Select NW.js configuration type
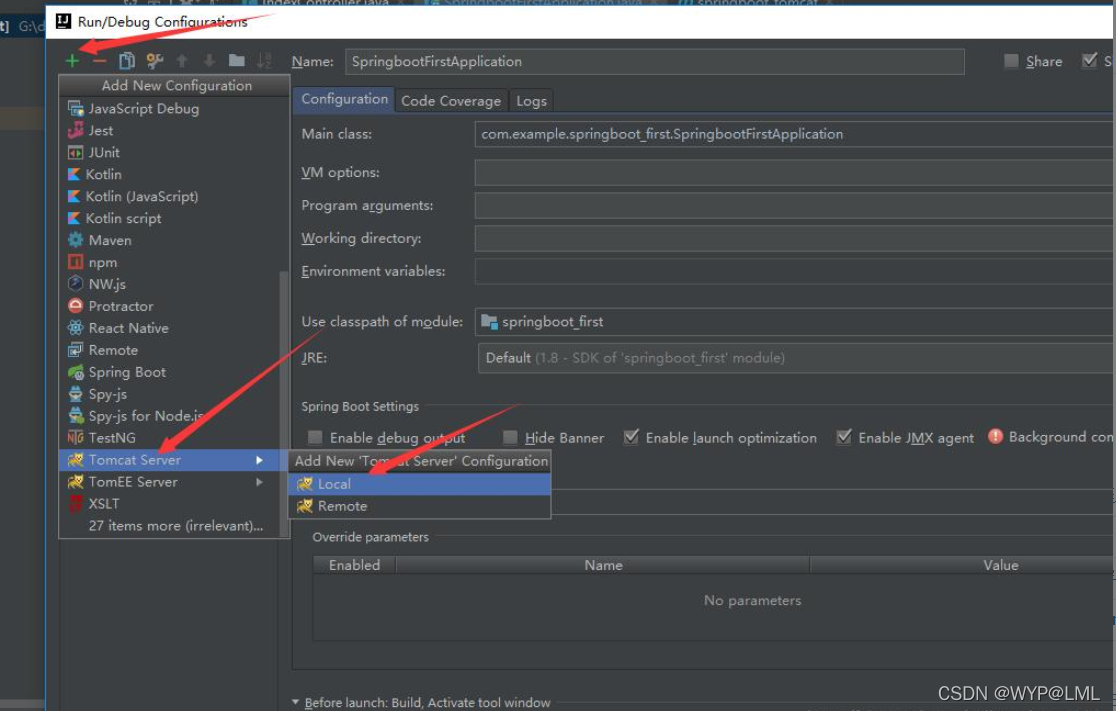Image resolution: width=1116 pixels, height=711 pixels. pyautogui.click(x=171, y=285)
